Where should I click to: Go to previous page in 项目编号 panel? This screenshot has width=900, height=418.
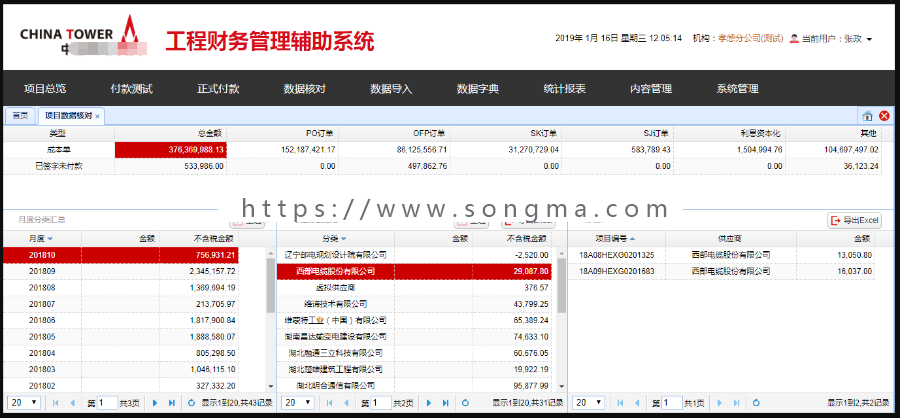click(637, 403)
